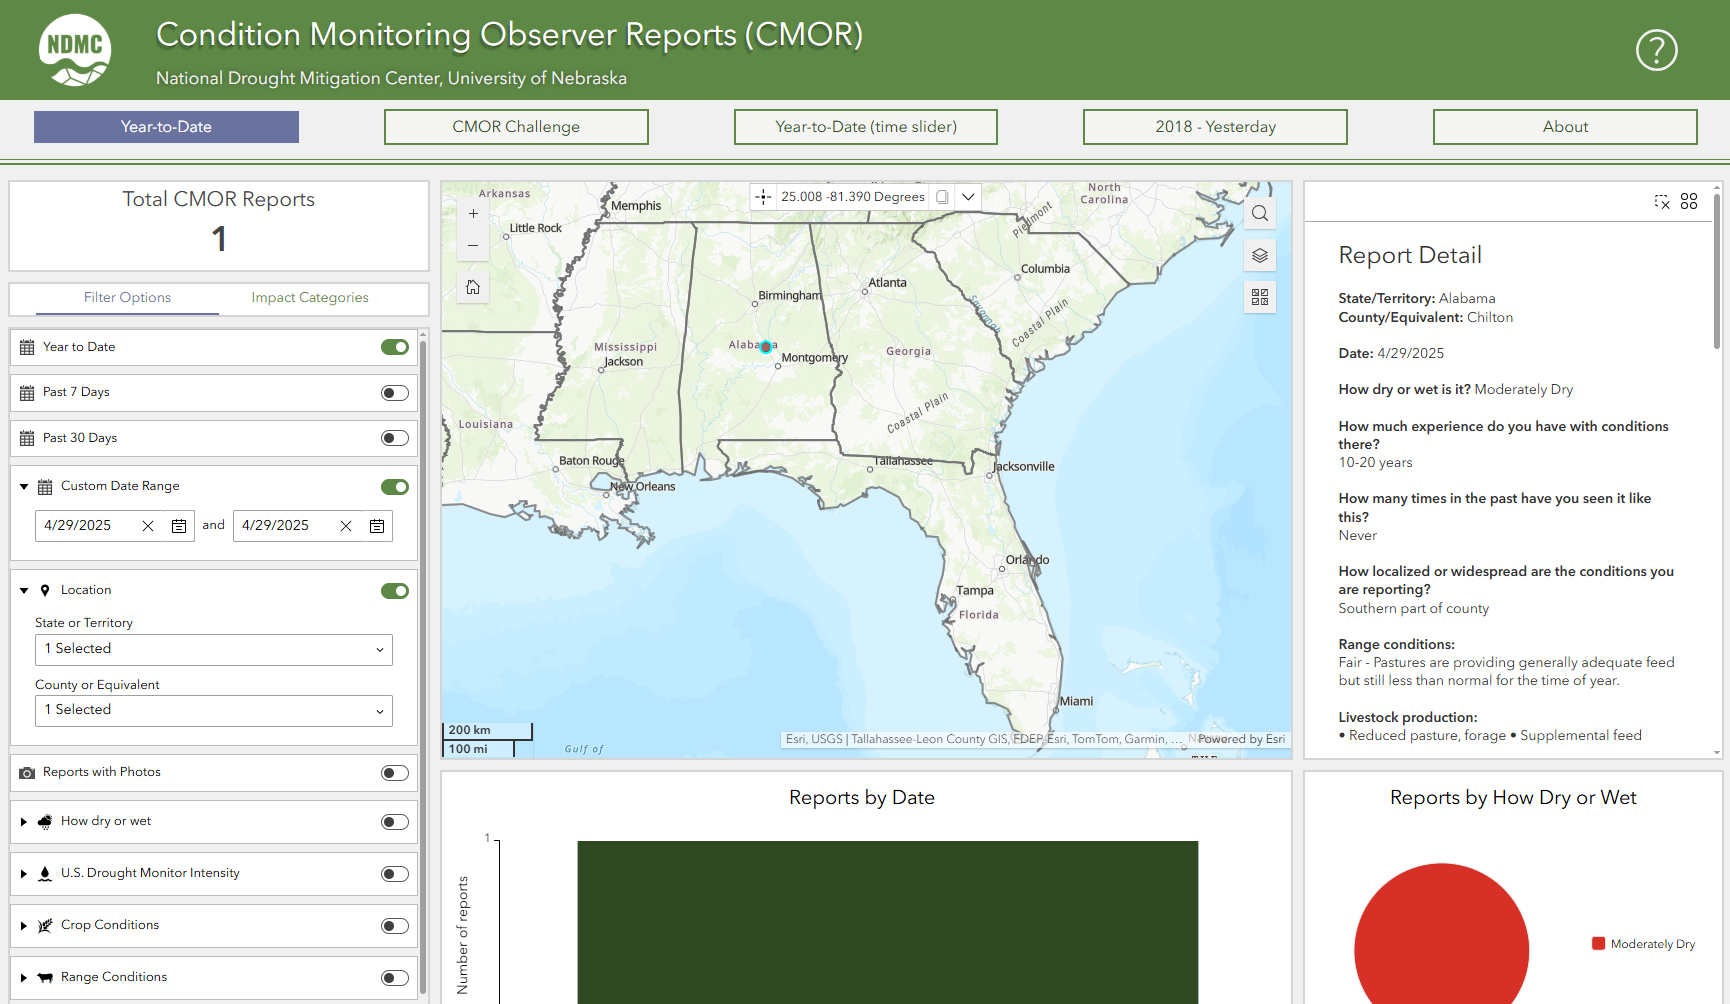Open the Report Detail grid view icon
Image resolution: width=1730 pixels, height=1004 pixels.
pos(1689,202)
